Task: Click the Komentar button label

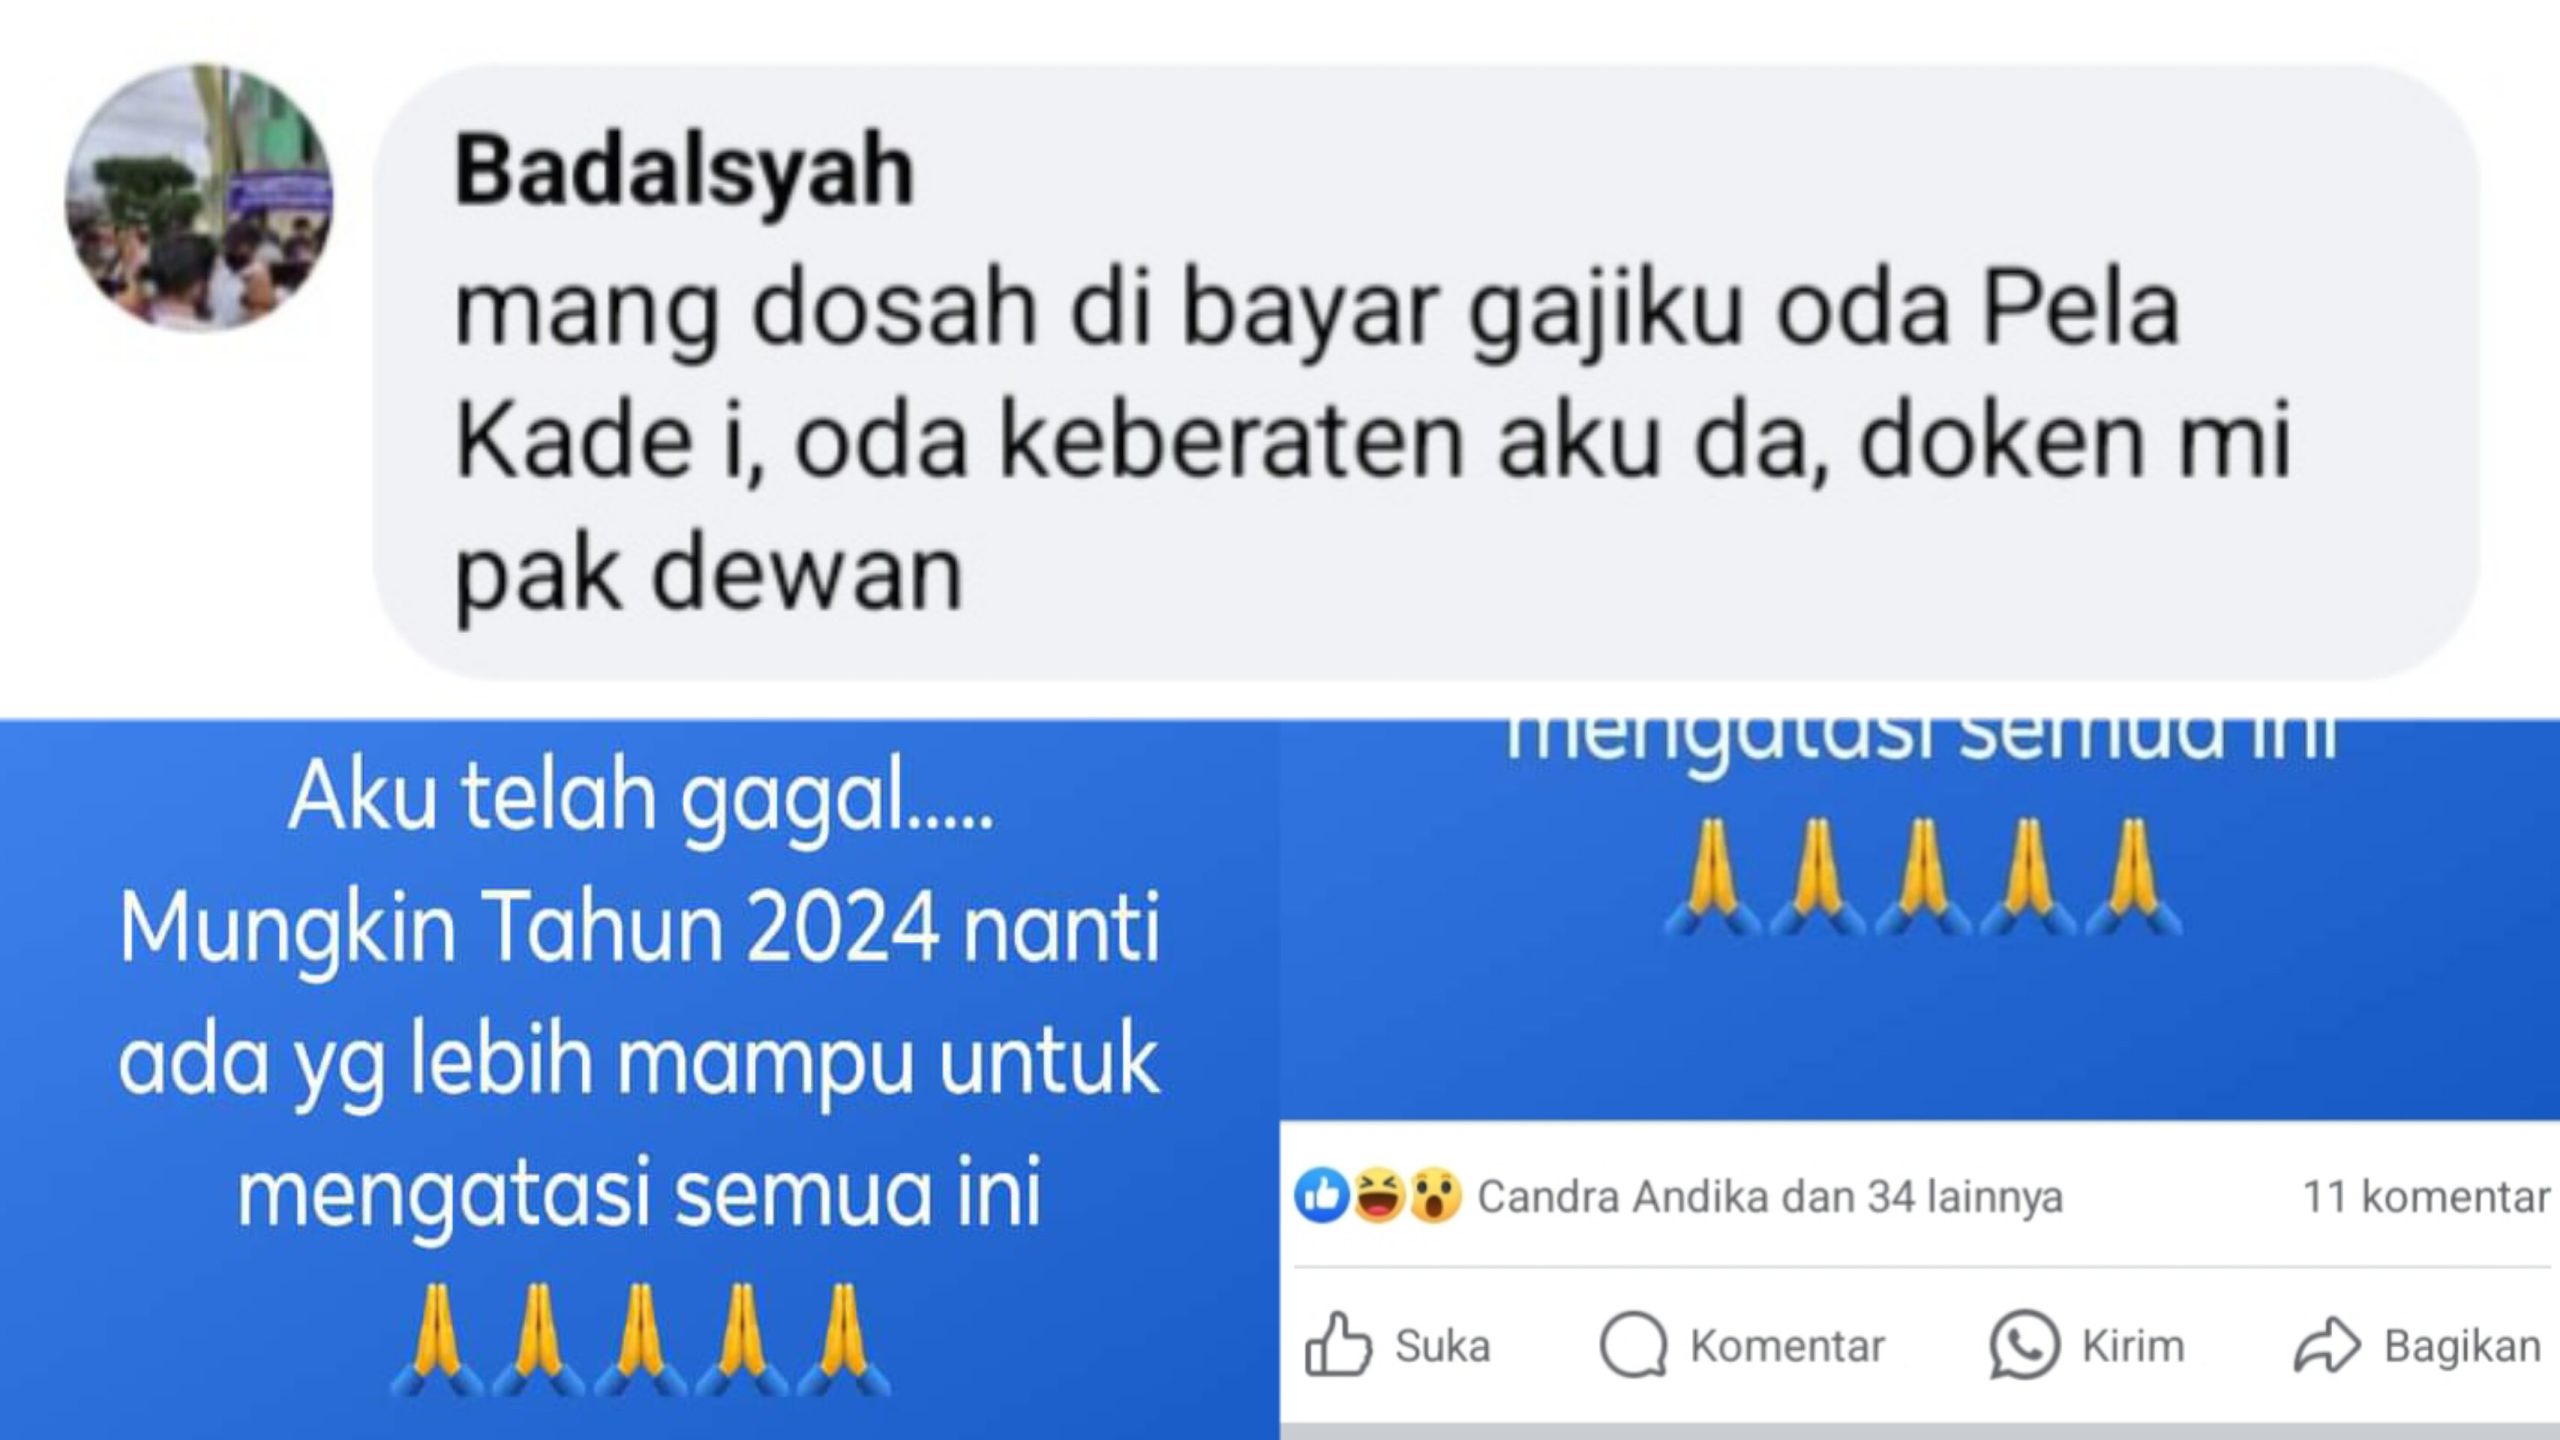Action: pos(1787,1346)
